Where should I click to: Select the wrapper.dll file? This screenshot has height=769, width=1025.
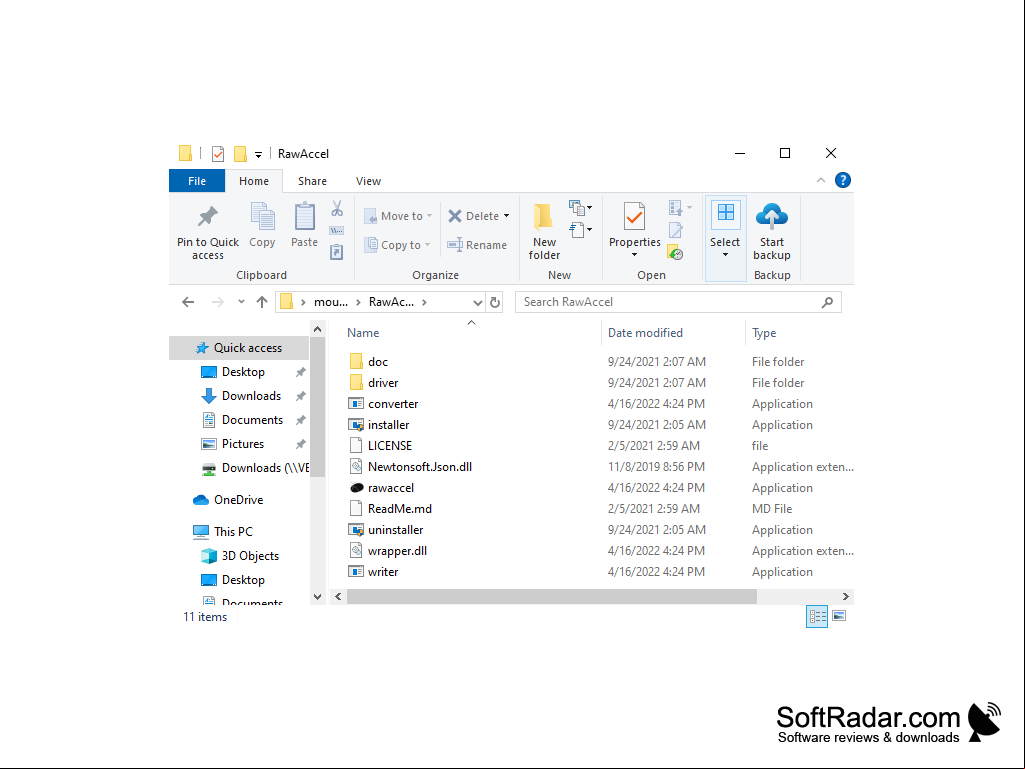tap(397, 551)
